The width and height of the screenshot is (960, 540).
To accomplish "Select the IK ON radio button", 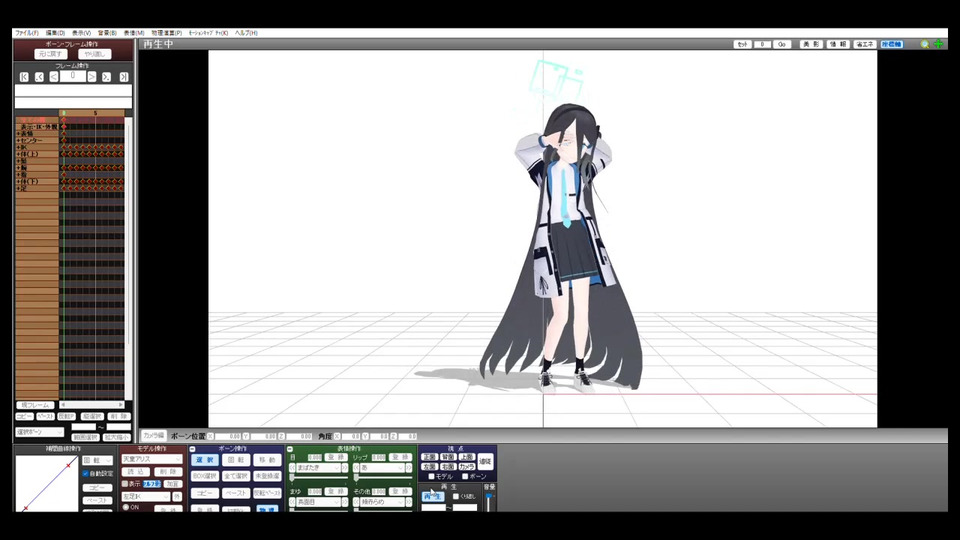I will pos(126,507).
